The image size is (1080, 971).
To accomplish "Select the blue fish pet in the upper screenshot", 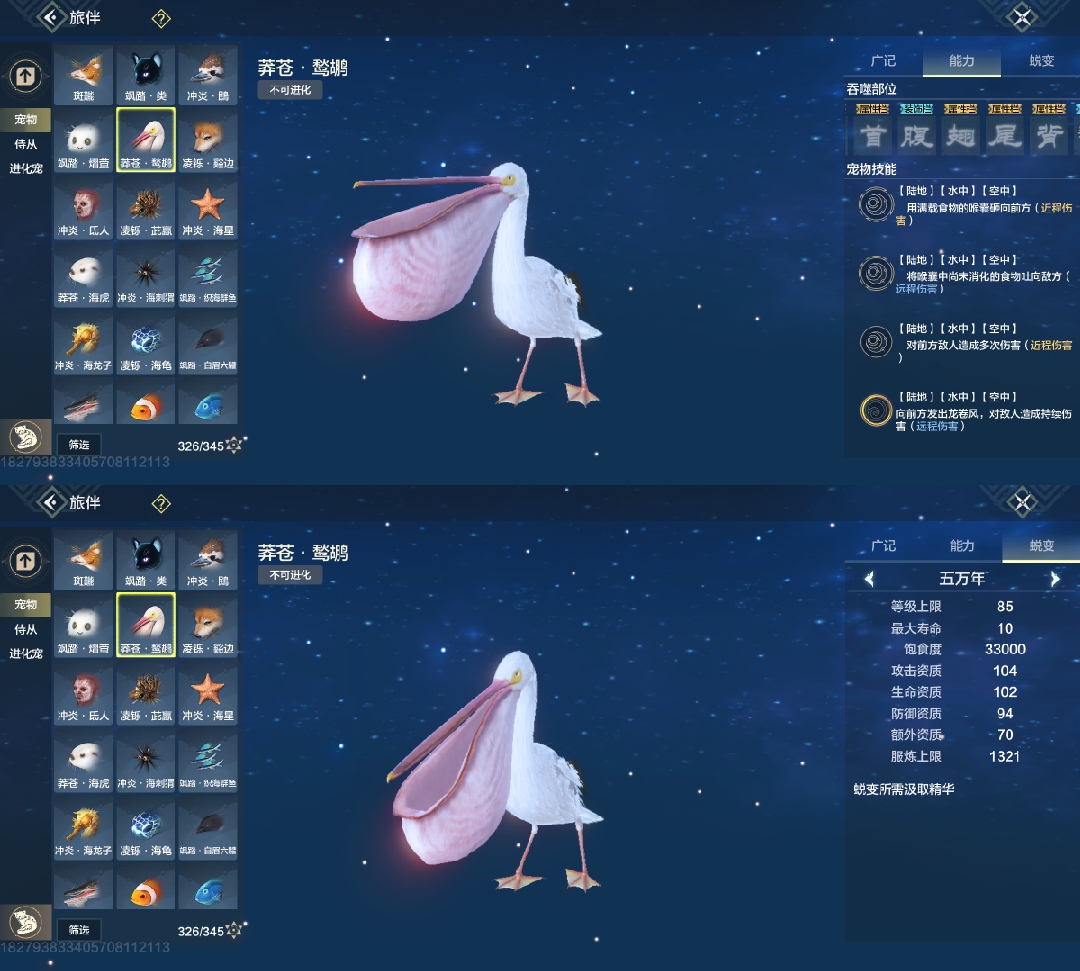I will [208, 403].
